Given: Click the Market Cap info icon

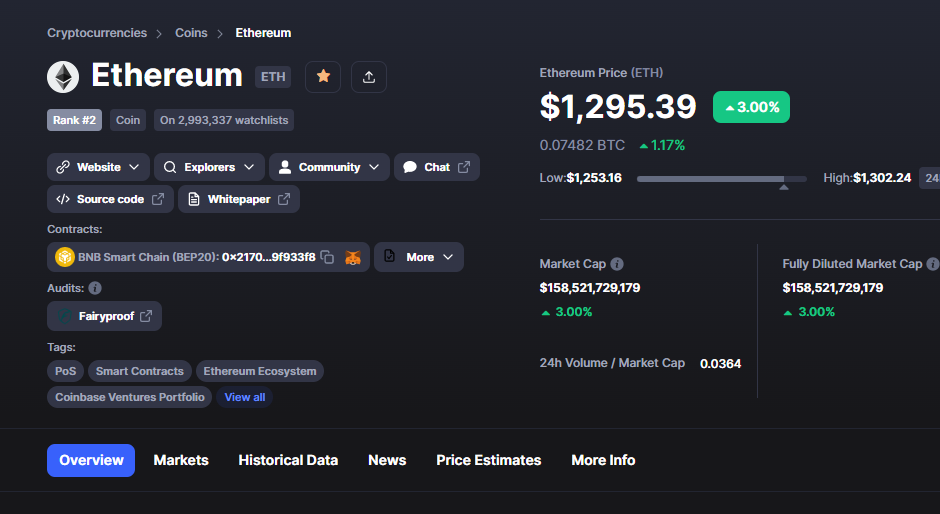Looking at the screenshot, I should click(x=617, y=264).
